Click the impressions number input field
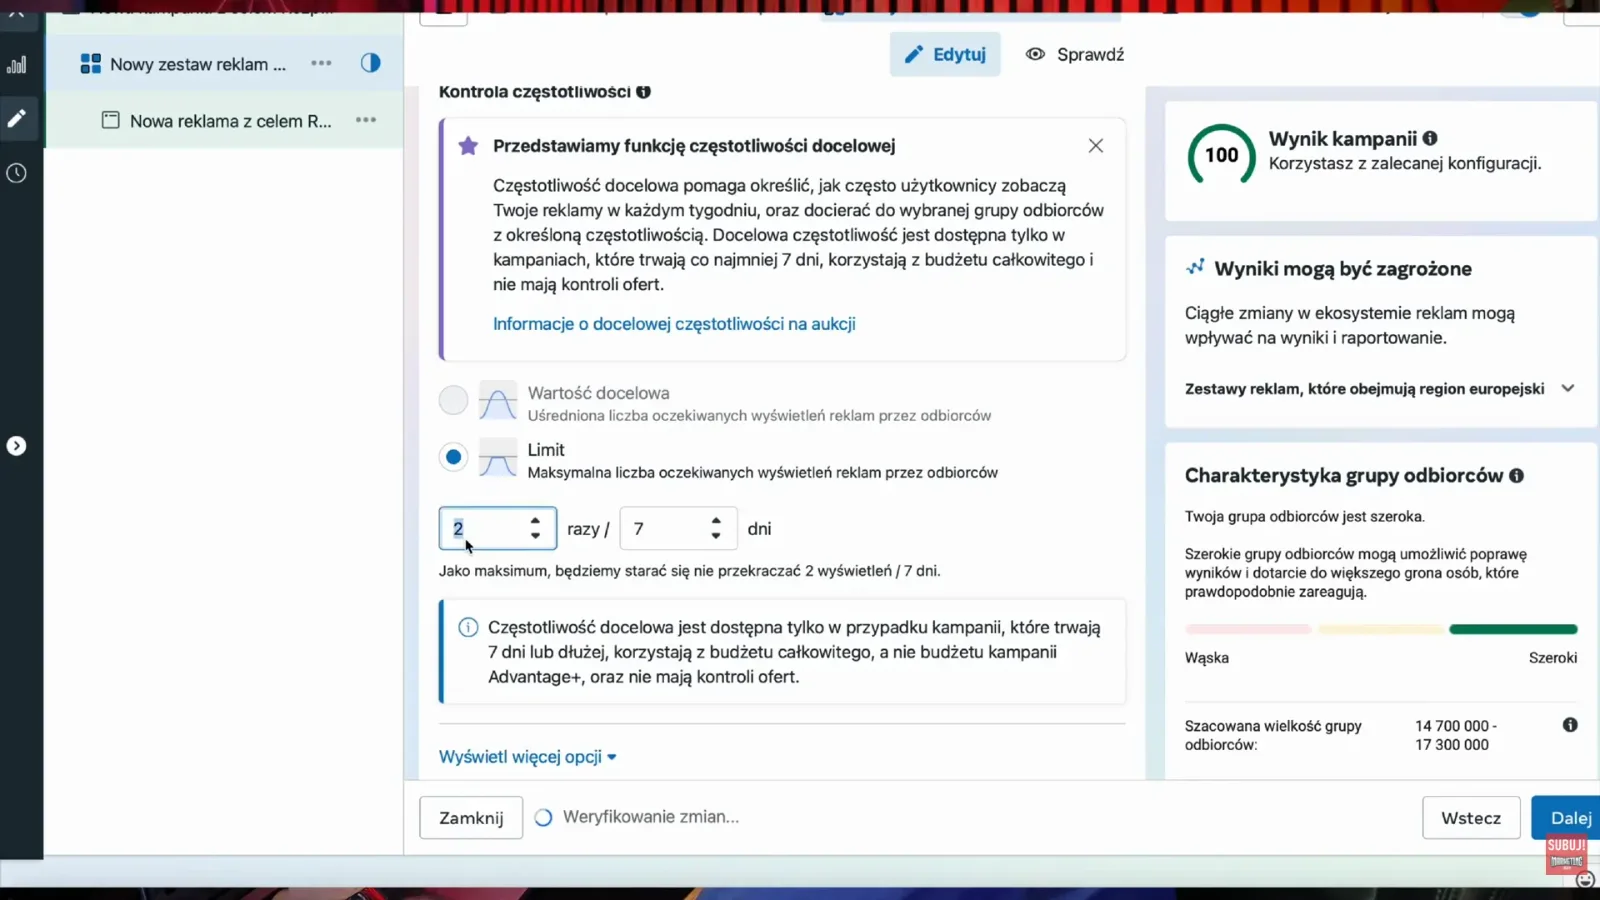Image resolution: width=1600 pixels, height=900 pixels. coord(497,529)
